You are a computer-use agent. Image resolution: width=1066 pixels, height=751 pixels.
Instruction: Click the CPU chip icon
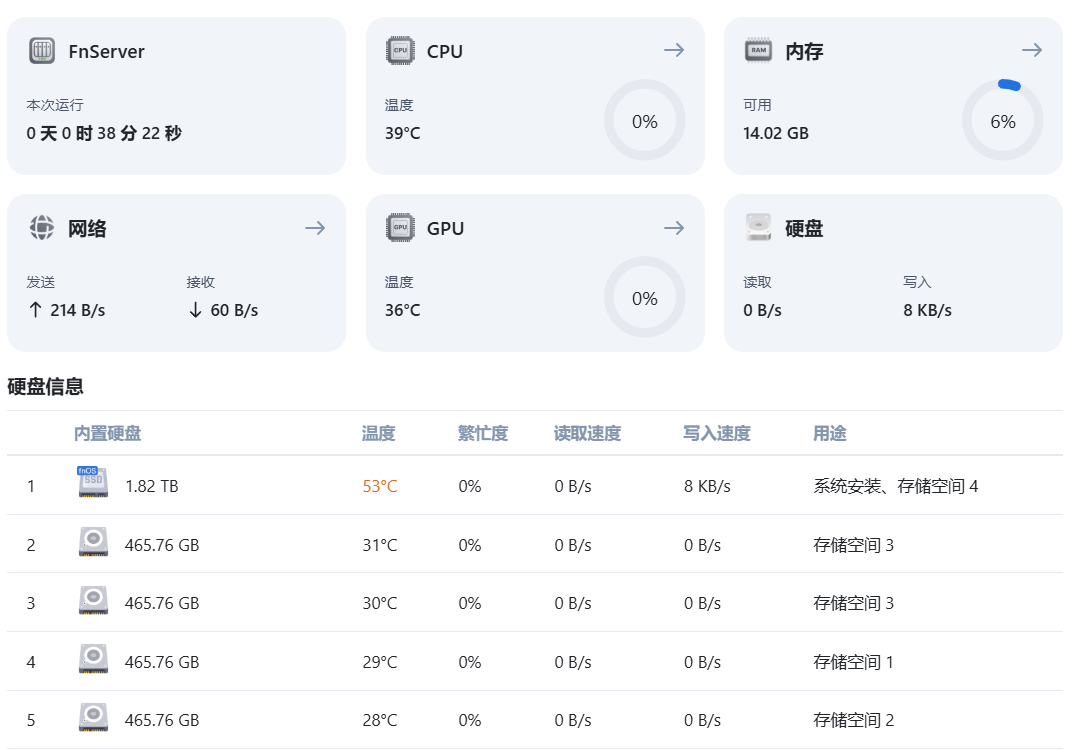click(400, 51)
